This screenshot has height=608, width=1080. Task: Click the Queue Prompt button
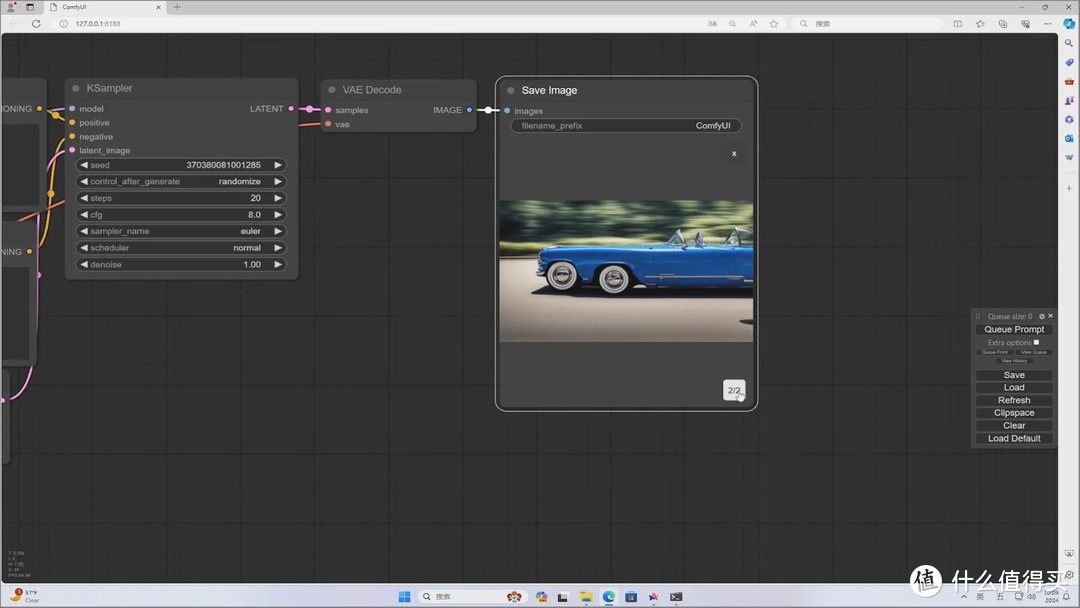pyautogui.click(x=1014, y=329)
